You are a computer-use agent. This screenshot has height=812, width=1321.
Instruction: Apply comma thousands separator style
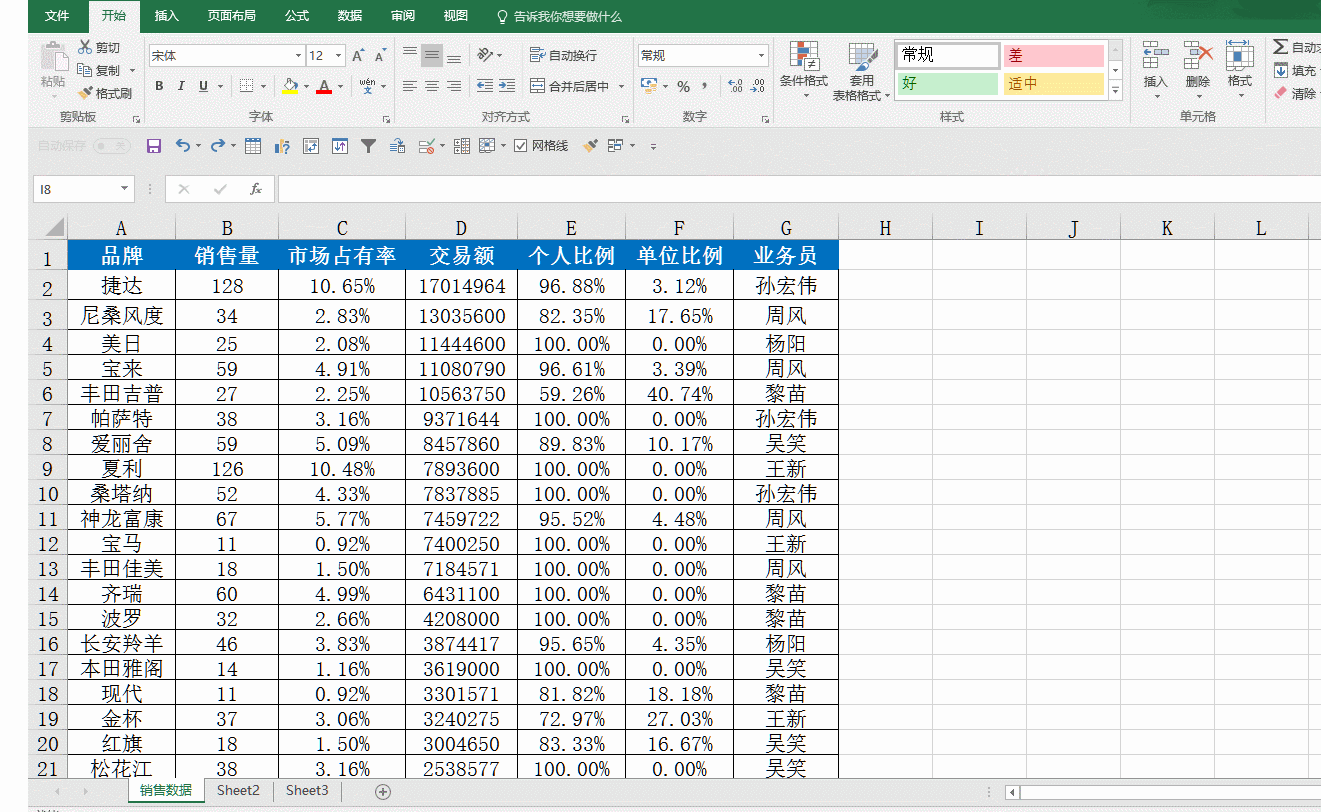(x=705, y=87)
